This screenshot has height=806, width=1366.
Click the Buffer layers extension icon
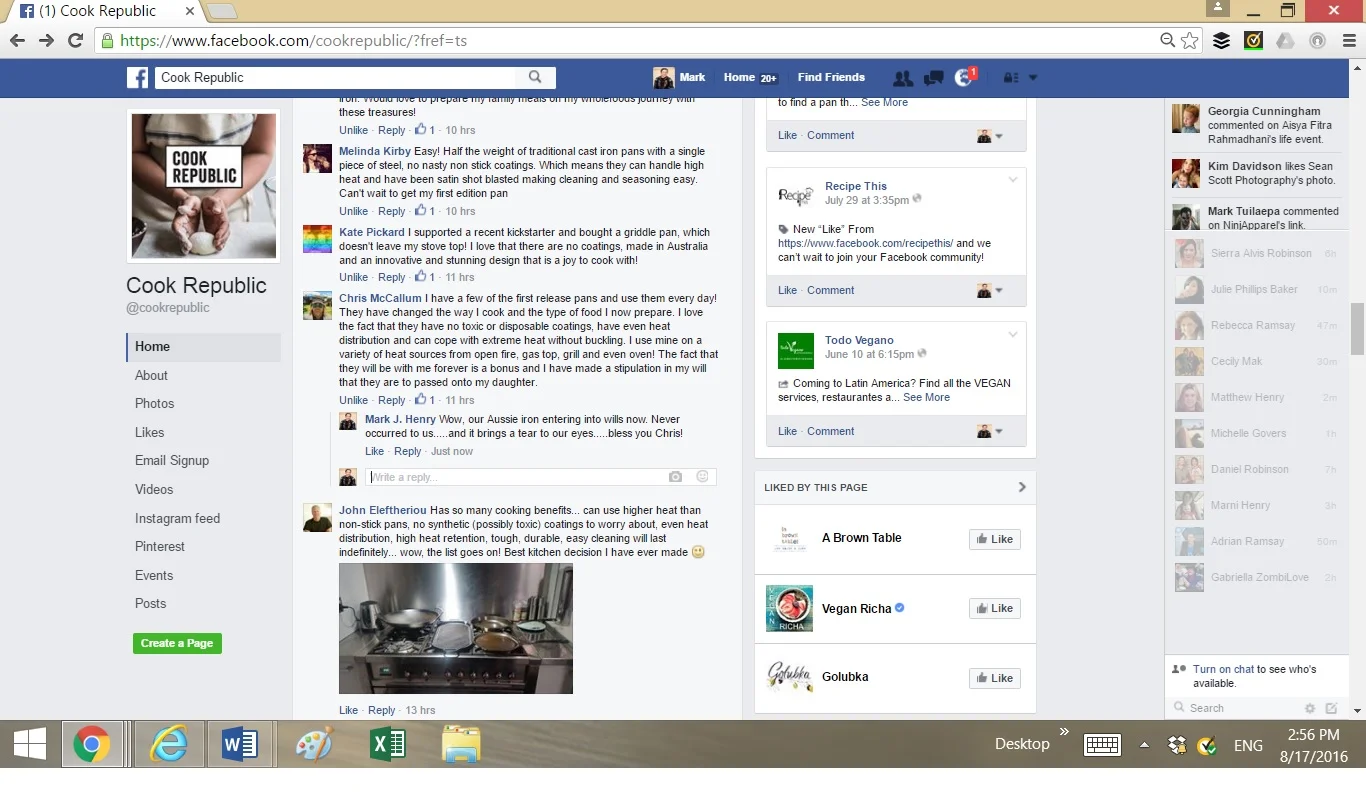coord(1221,41)
